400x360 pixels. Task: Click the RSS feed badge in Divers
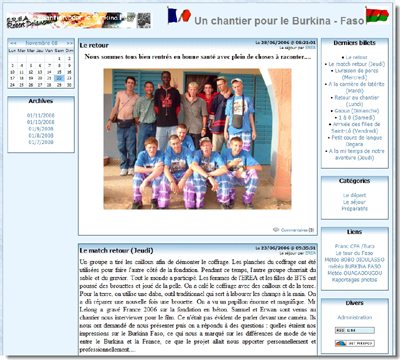pyautogui.click(x=355, y=330)
